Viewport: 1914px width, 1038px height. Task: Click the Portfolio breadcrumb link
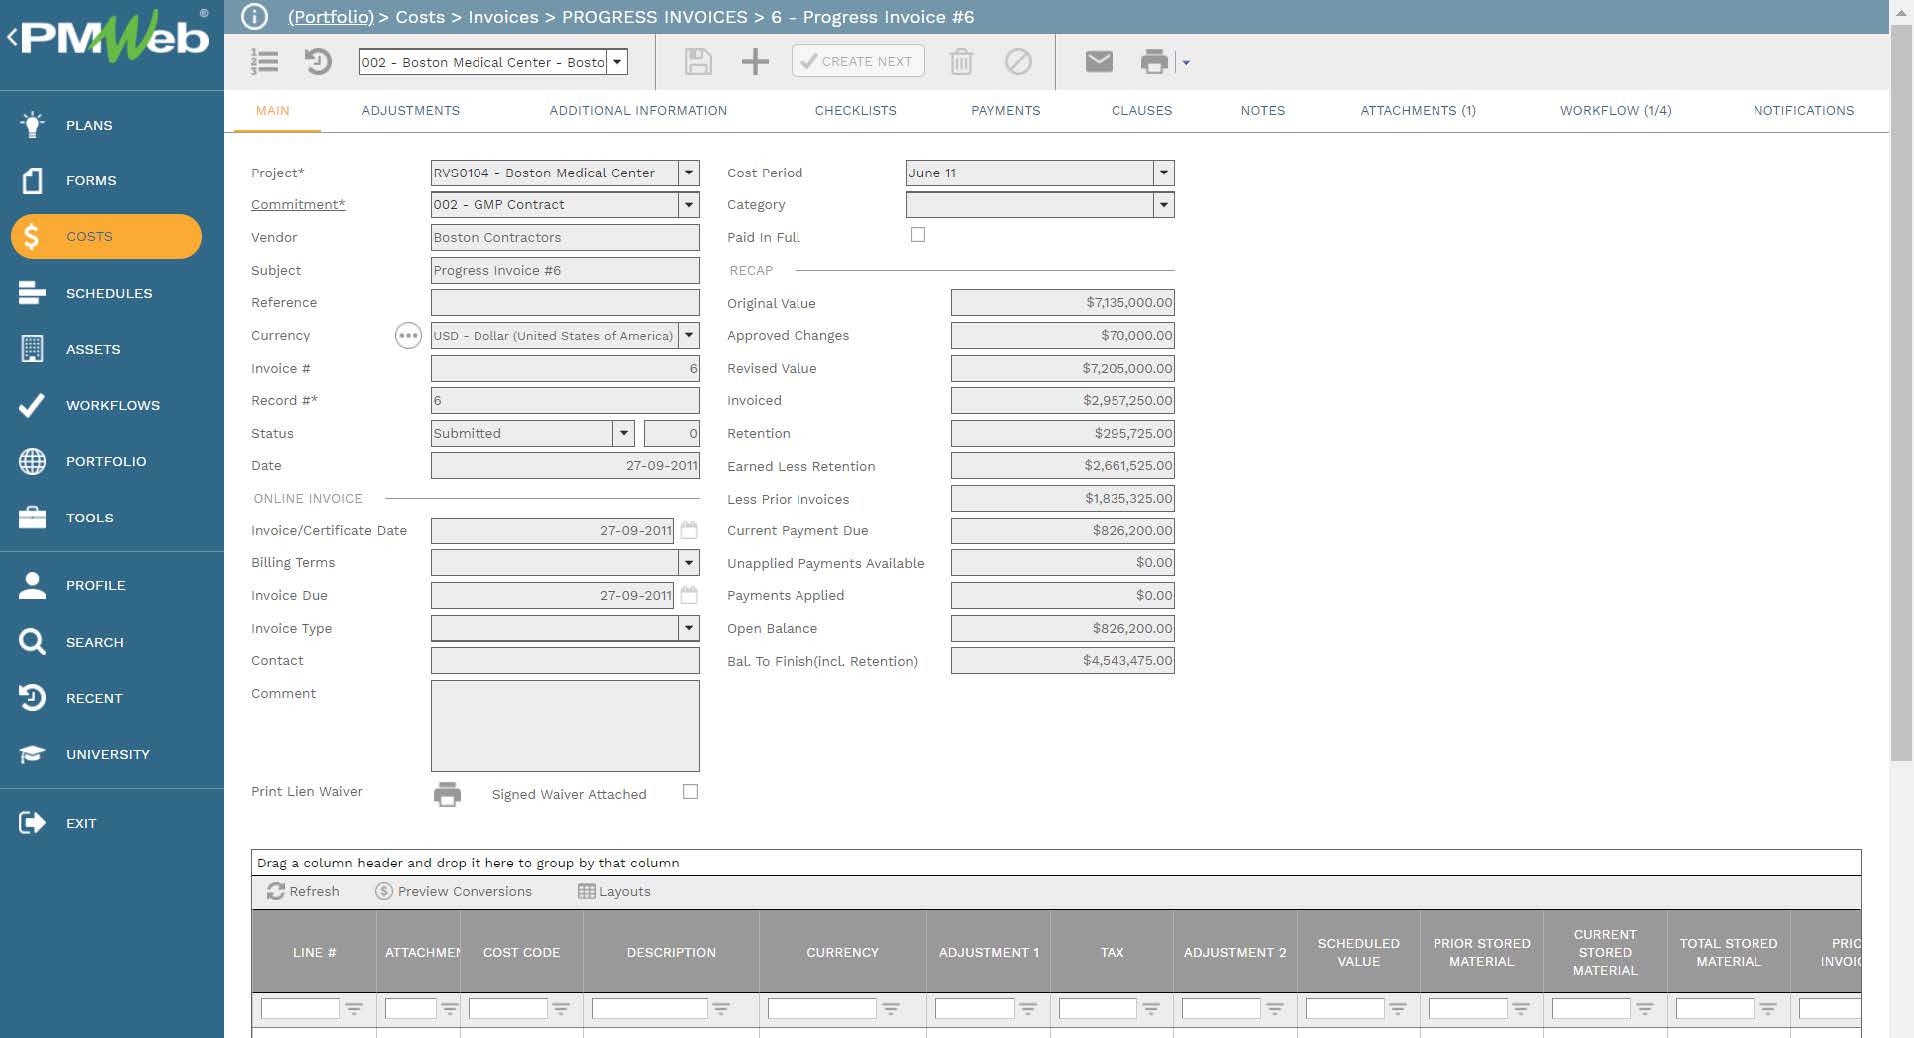point(331,17)
